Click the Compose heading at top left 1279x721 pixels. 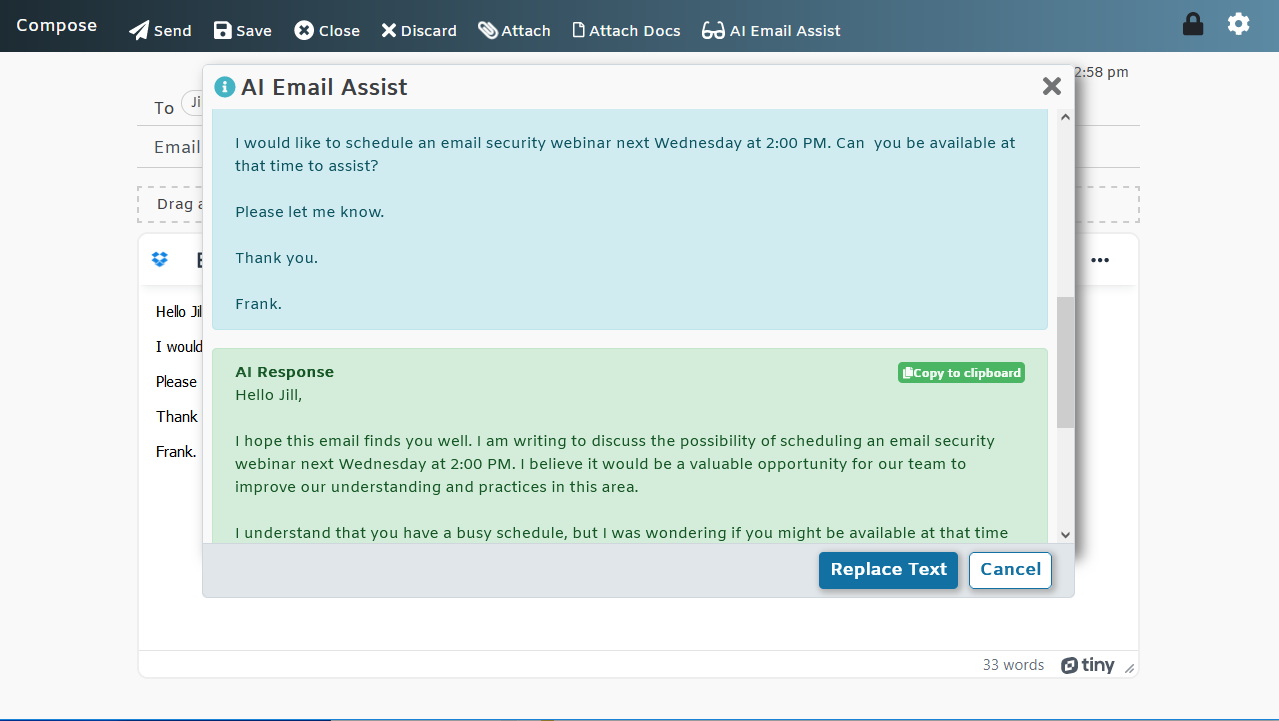[x=56, y=25]
